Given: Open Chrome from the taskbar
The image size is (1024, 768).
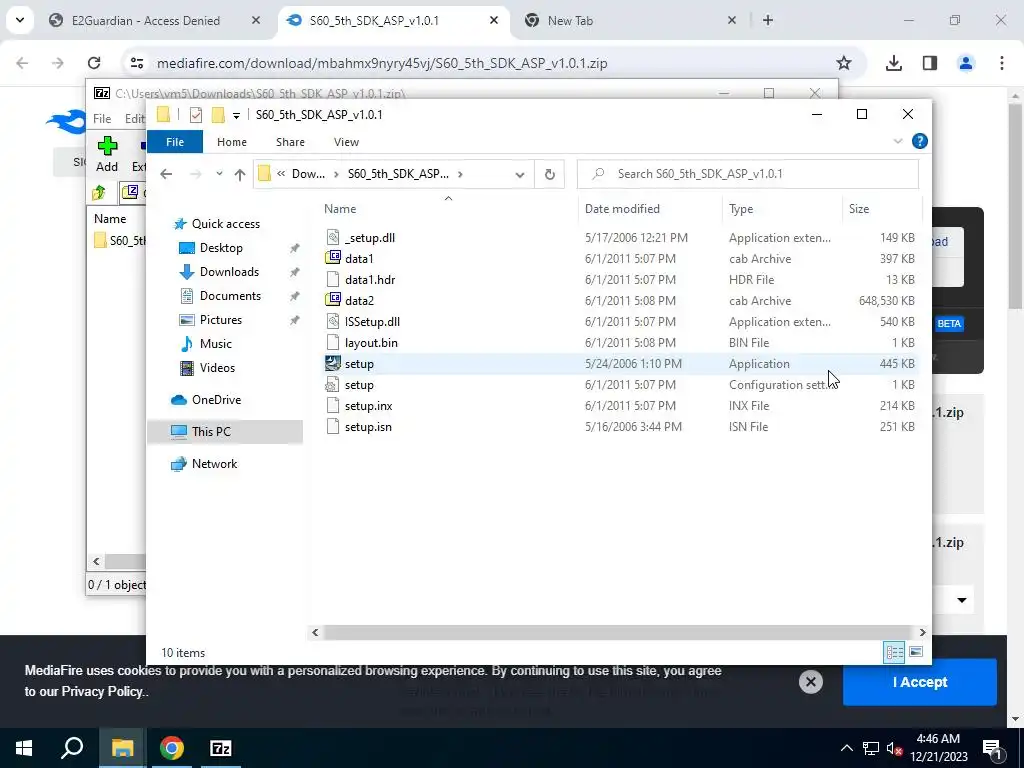Looking at the screenshot, I should [172, 748].
